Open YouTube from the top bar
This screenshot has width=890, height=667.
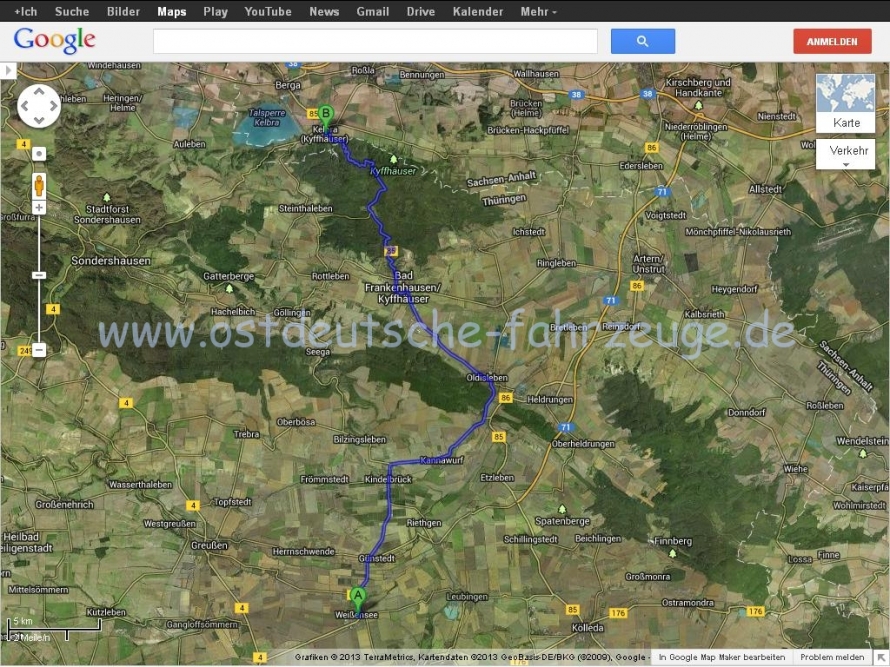pyautogui.click(x=268, y=11)
